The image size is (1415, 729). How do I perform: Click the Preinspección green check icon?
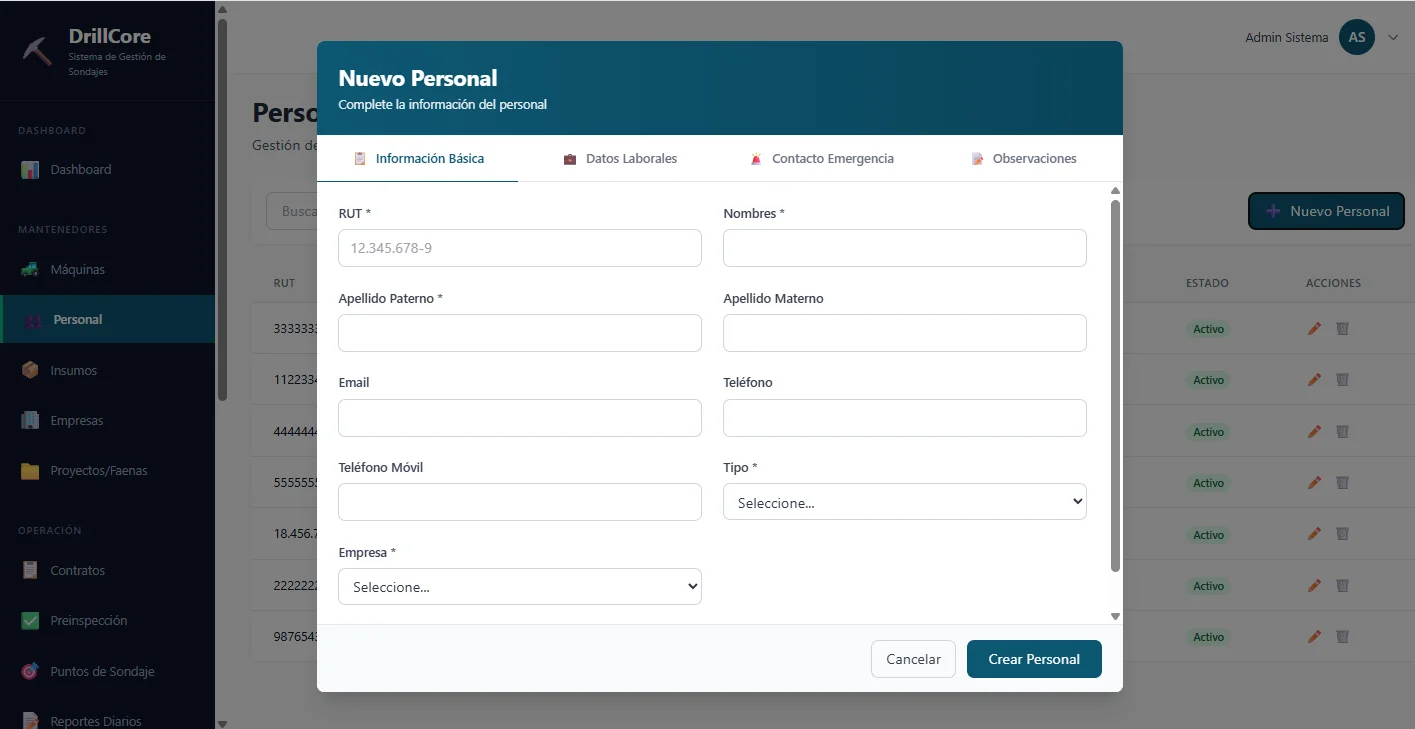tap(30, 621)
